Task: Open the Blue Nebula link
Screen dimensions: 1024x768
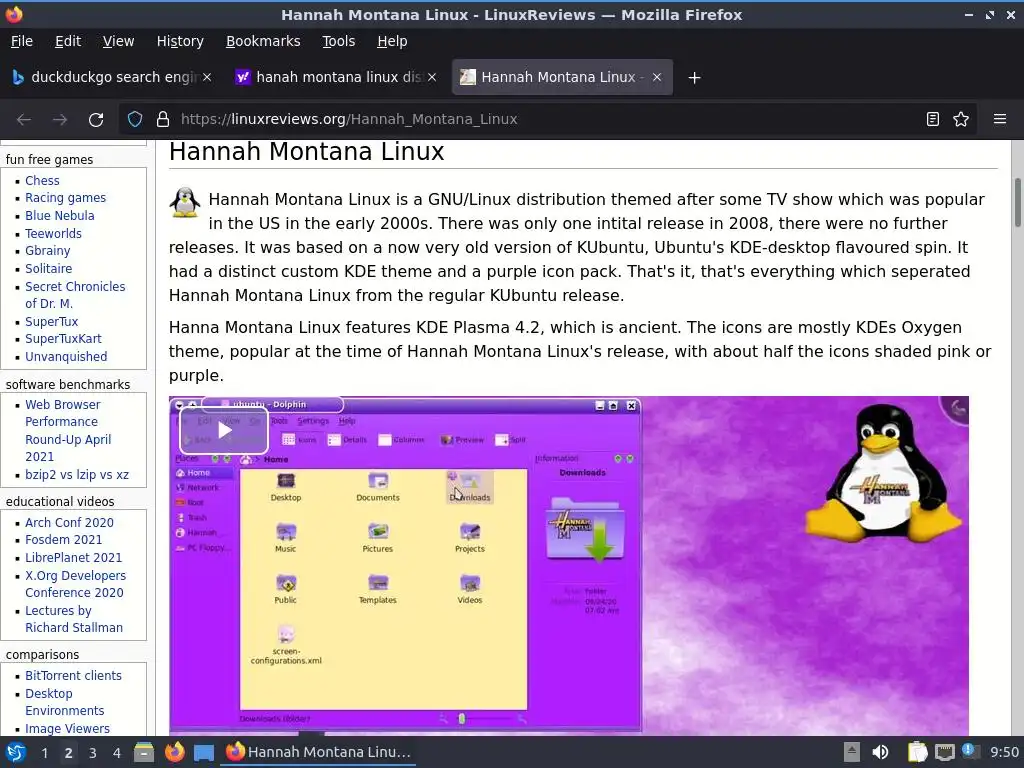Action: point(59,216)
